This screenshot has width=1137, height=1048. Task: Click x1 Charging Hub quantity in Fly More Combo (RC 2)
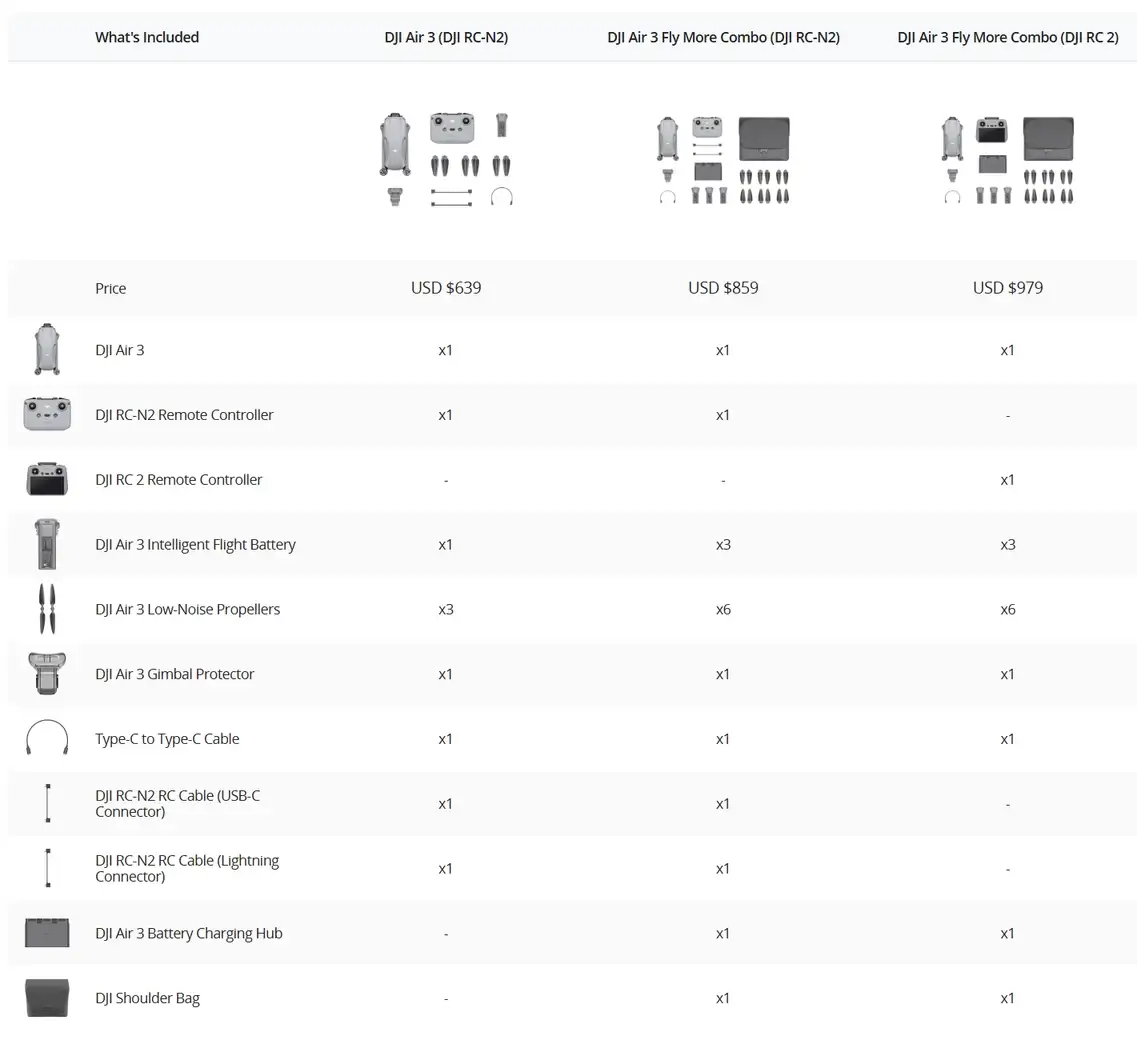[x=1008, y=933]
